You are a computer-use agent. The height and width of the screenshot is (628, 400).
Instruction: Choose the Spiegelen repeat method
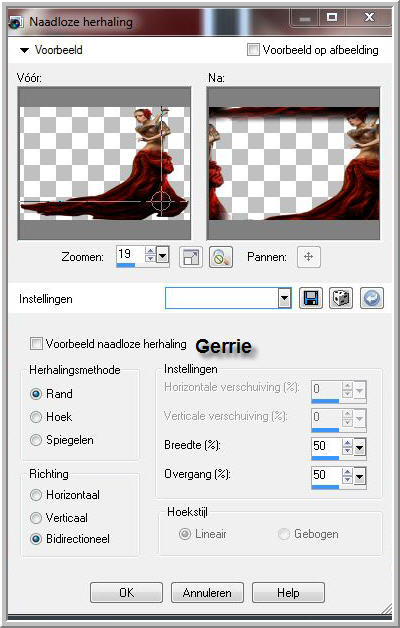click(36, 440)
